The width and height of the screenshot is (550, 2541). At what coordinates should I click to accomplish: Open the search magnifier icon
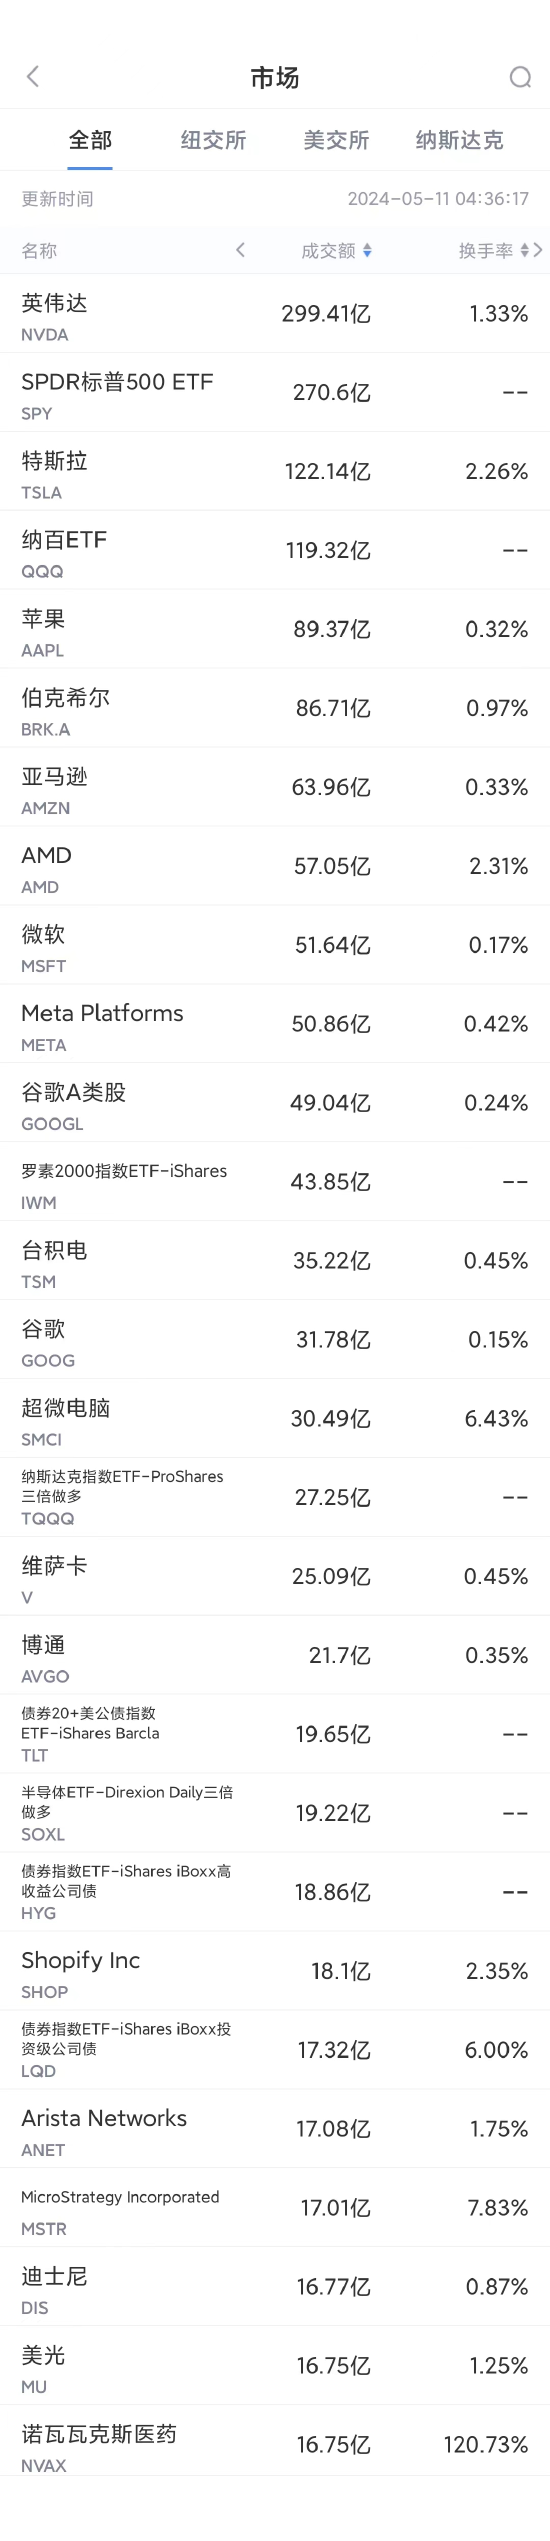tap(520, 77)
